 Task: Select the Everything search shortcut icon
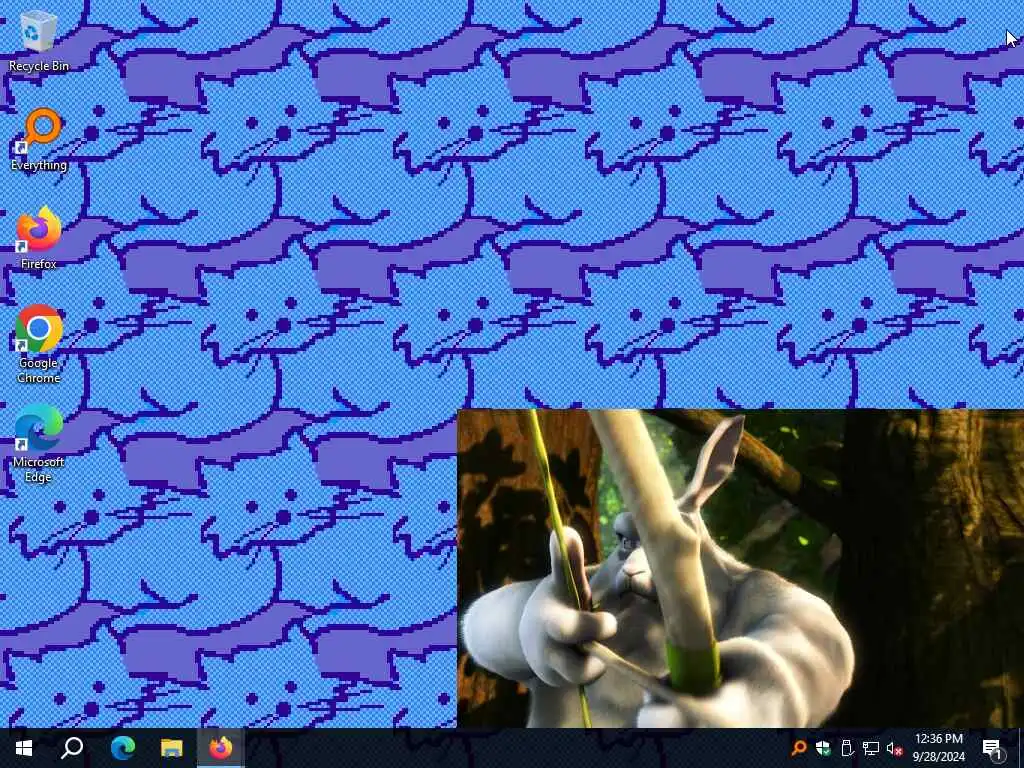(x=39, y=140)
